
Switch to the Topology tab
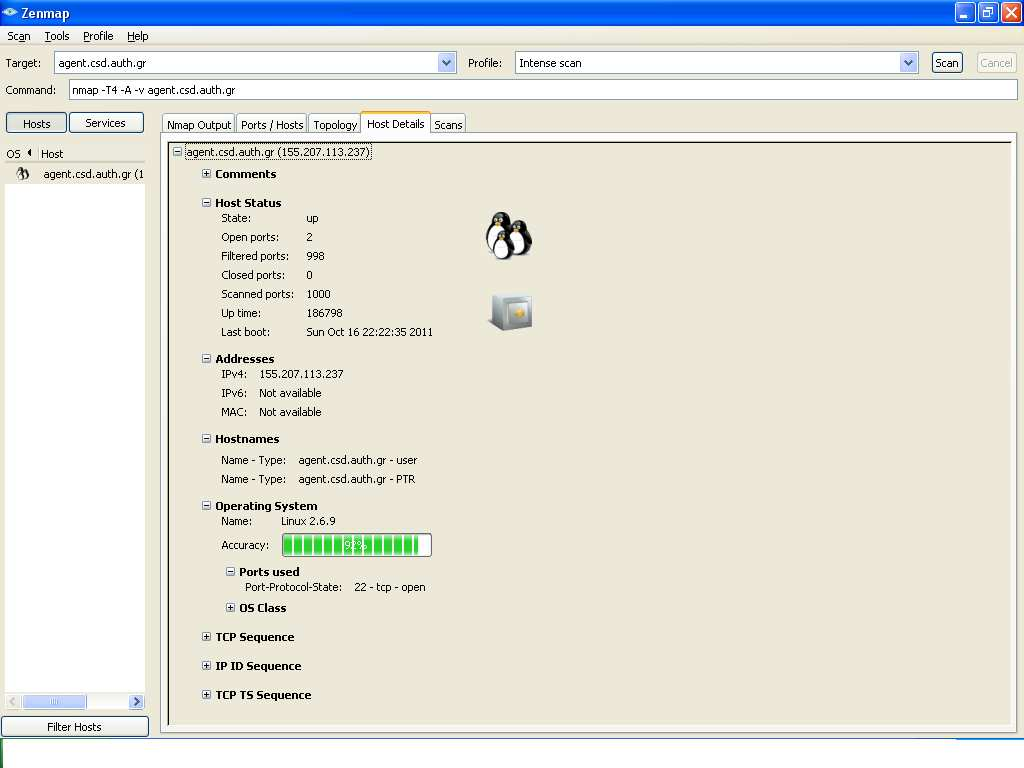[x=335, y=125]
